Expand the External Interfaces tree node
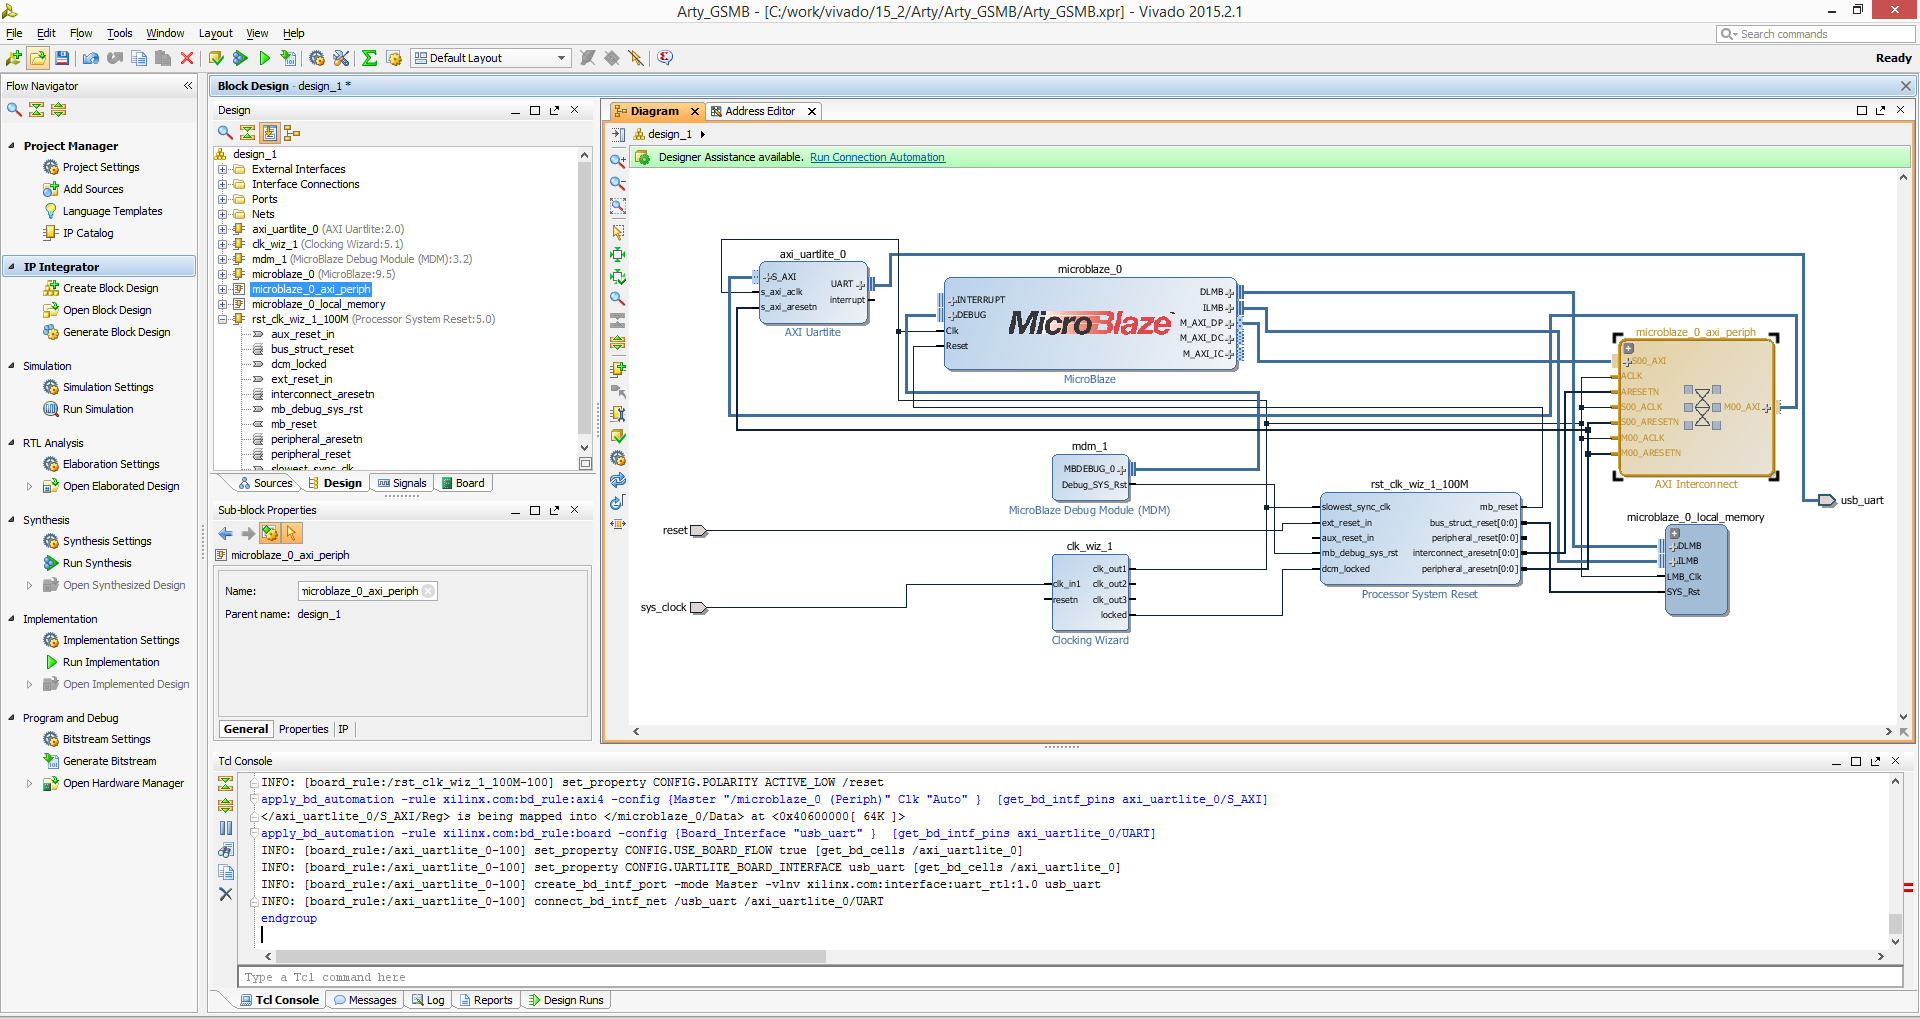 [x=222, y=169]
